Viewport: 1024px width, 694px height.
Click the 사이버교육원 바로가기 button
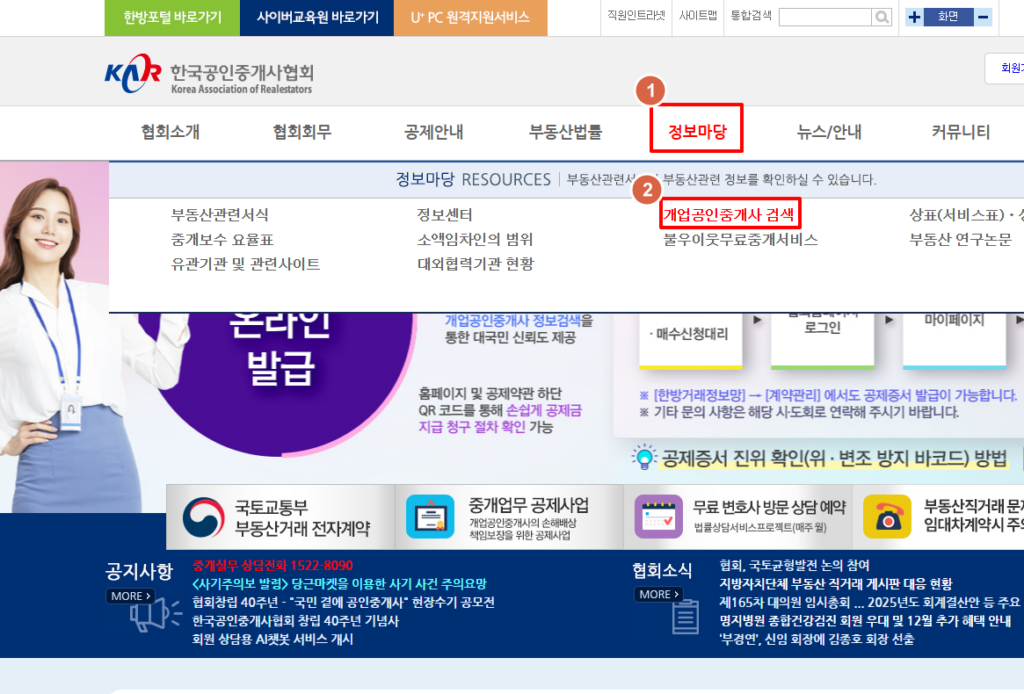point(317,17)
